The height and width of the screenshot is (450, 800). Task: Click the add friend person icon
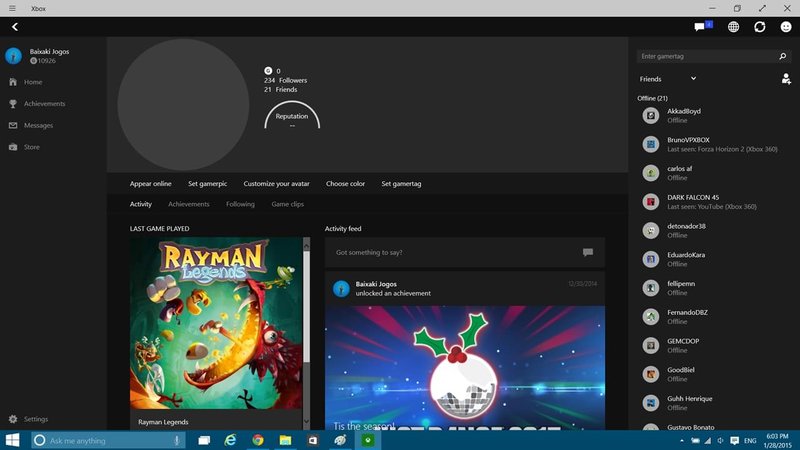click(786, 79)
